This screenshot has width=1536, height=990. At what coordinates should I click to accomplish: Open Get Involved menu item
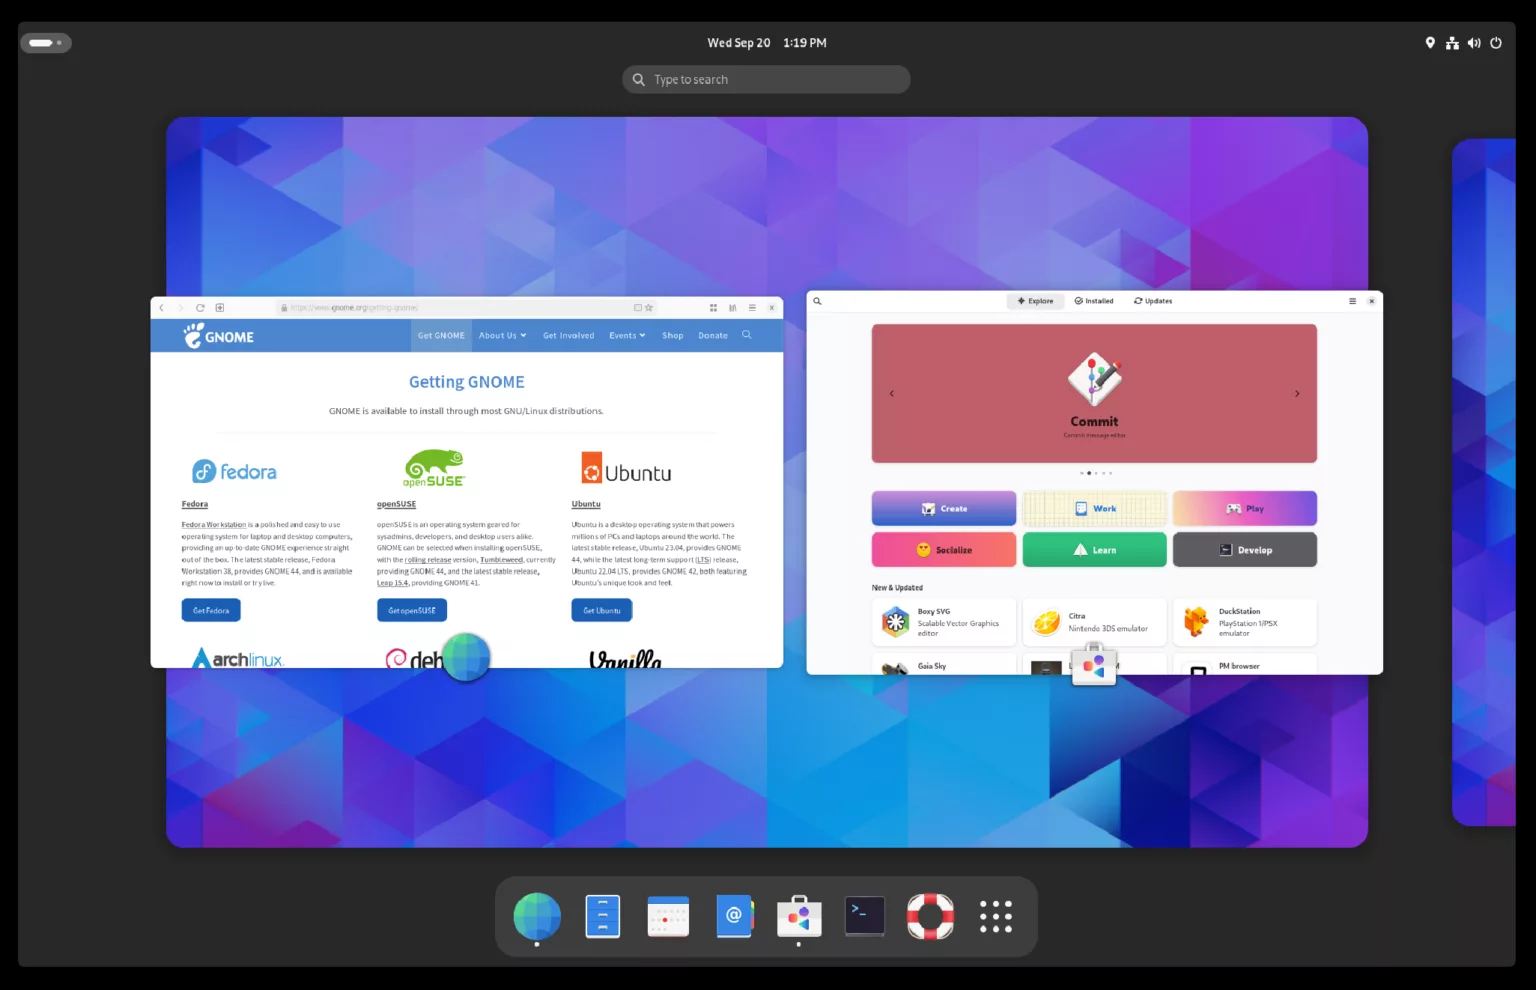[568, 336]
